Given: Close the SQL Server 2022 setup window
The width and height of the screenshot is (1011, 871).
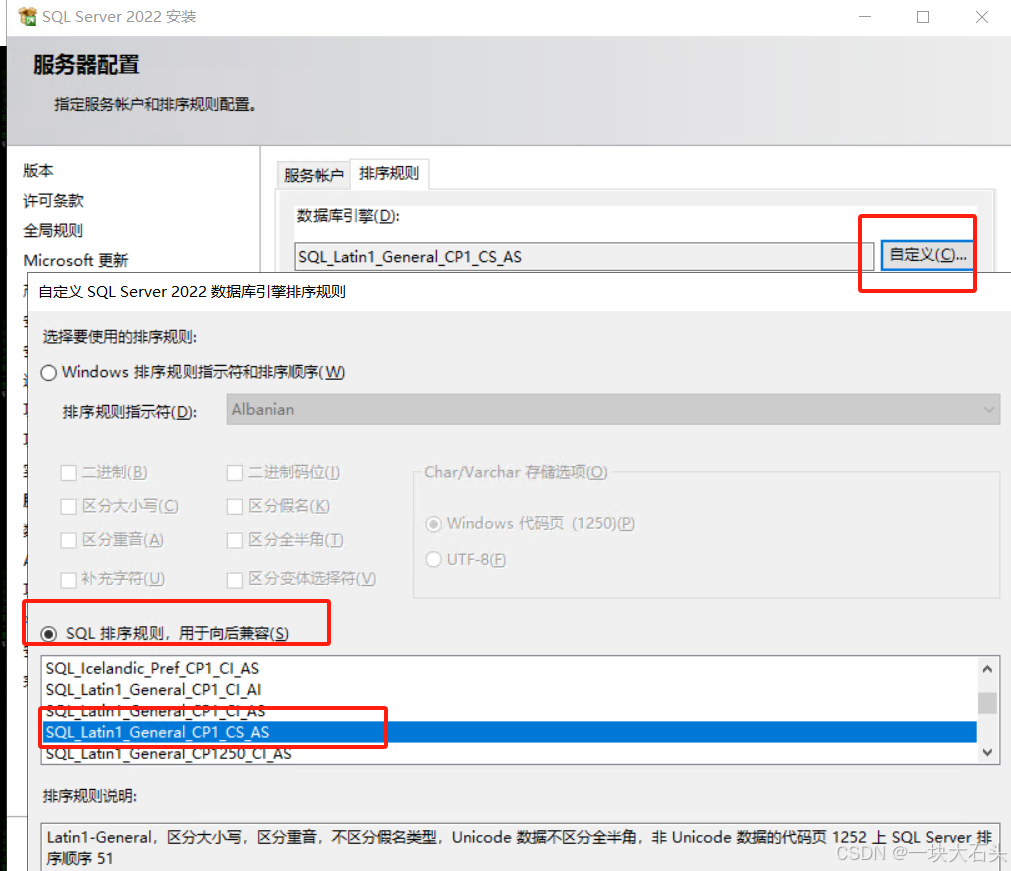Looking at the screenshot, I should [981, 17].
